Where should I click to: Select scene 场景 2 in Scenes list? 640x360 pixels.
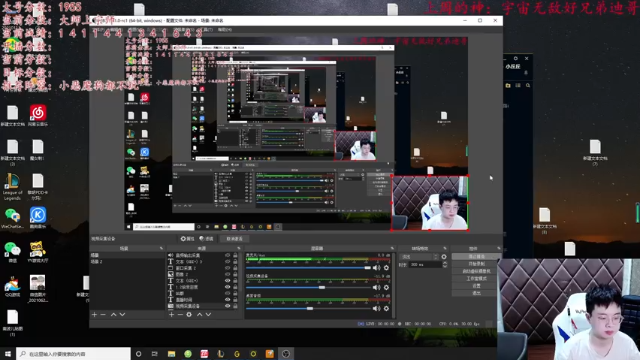click(x=127, y=262)
